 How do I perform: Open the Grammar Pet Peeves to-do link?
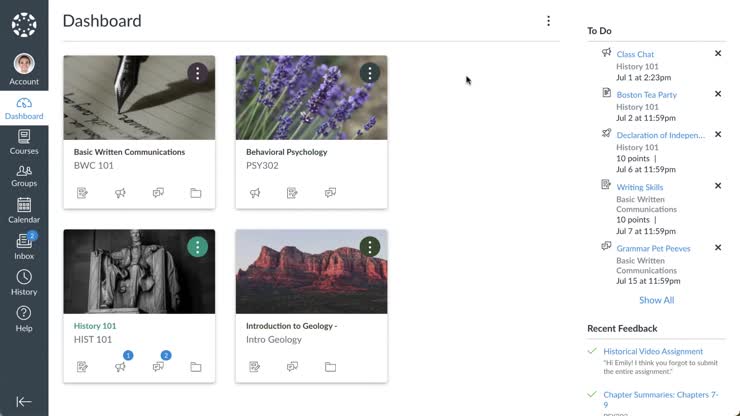tap(653, 249)
